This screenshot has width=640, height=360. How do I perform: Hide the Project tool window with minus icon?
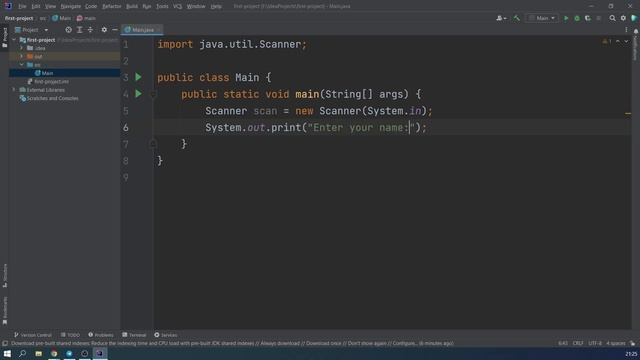pyautogui.click(x=115, y=30)
